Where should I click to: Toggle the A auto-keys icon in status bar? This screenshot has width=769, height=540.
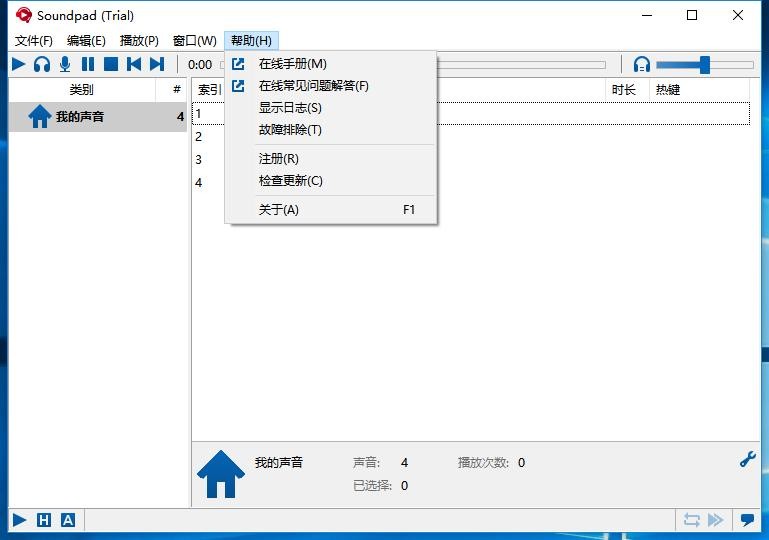tap(68, 520)
